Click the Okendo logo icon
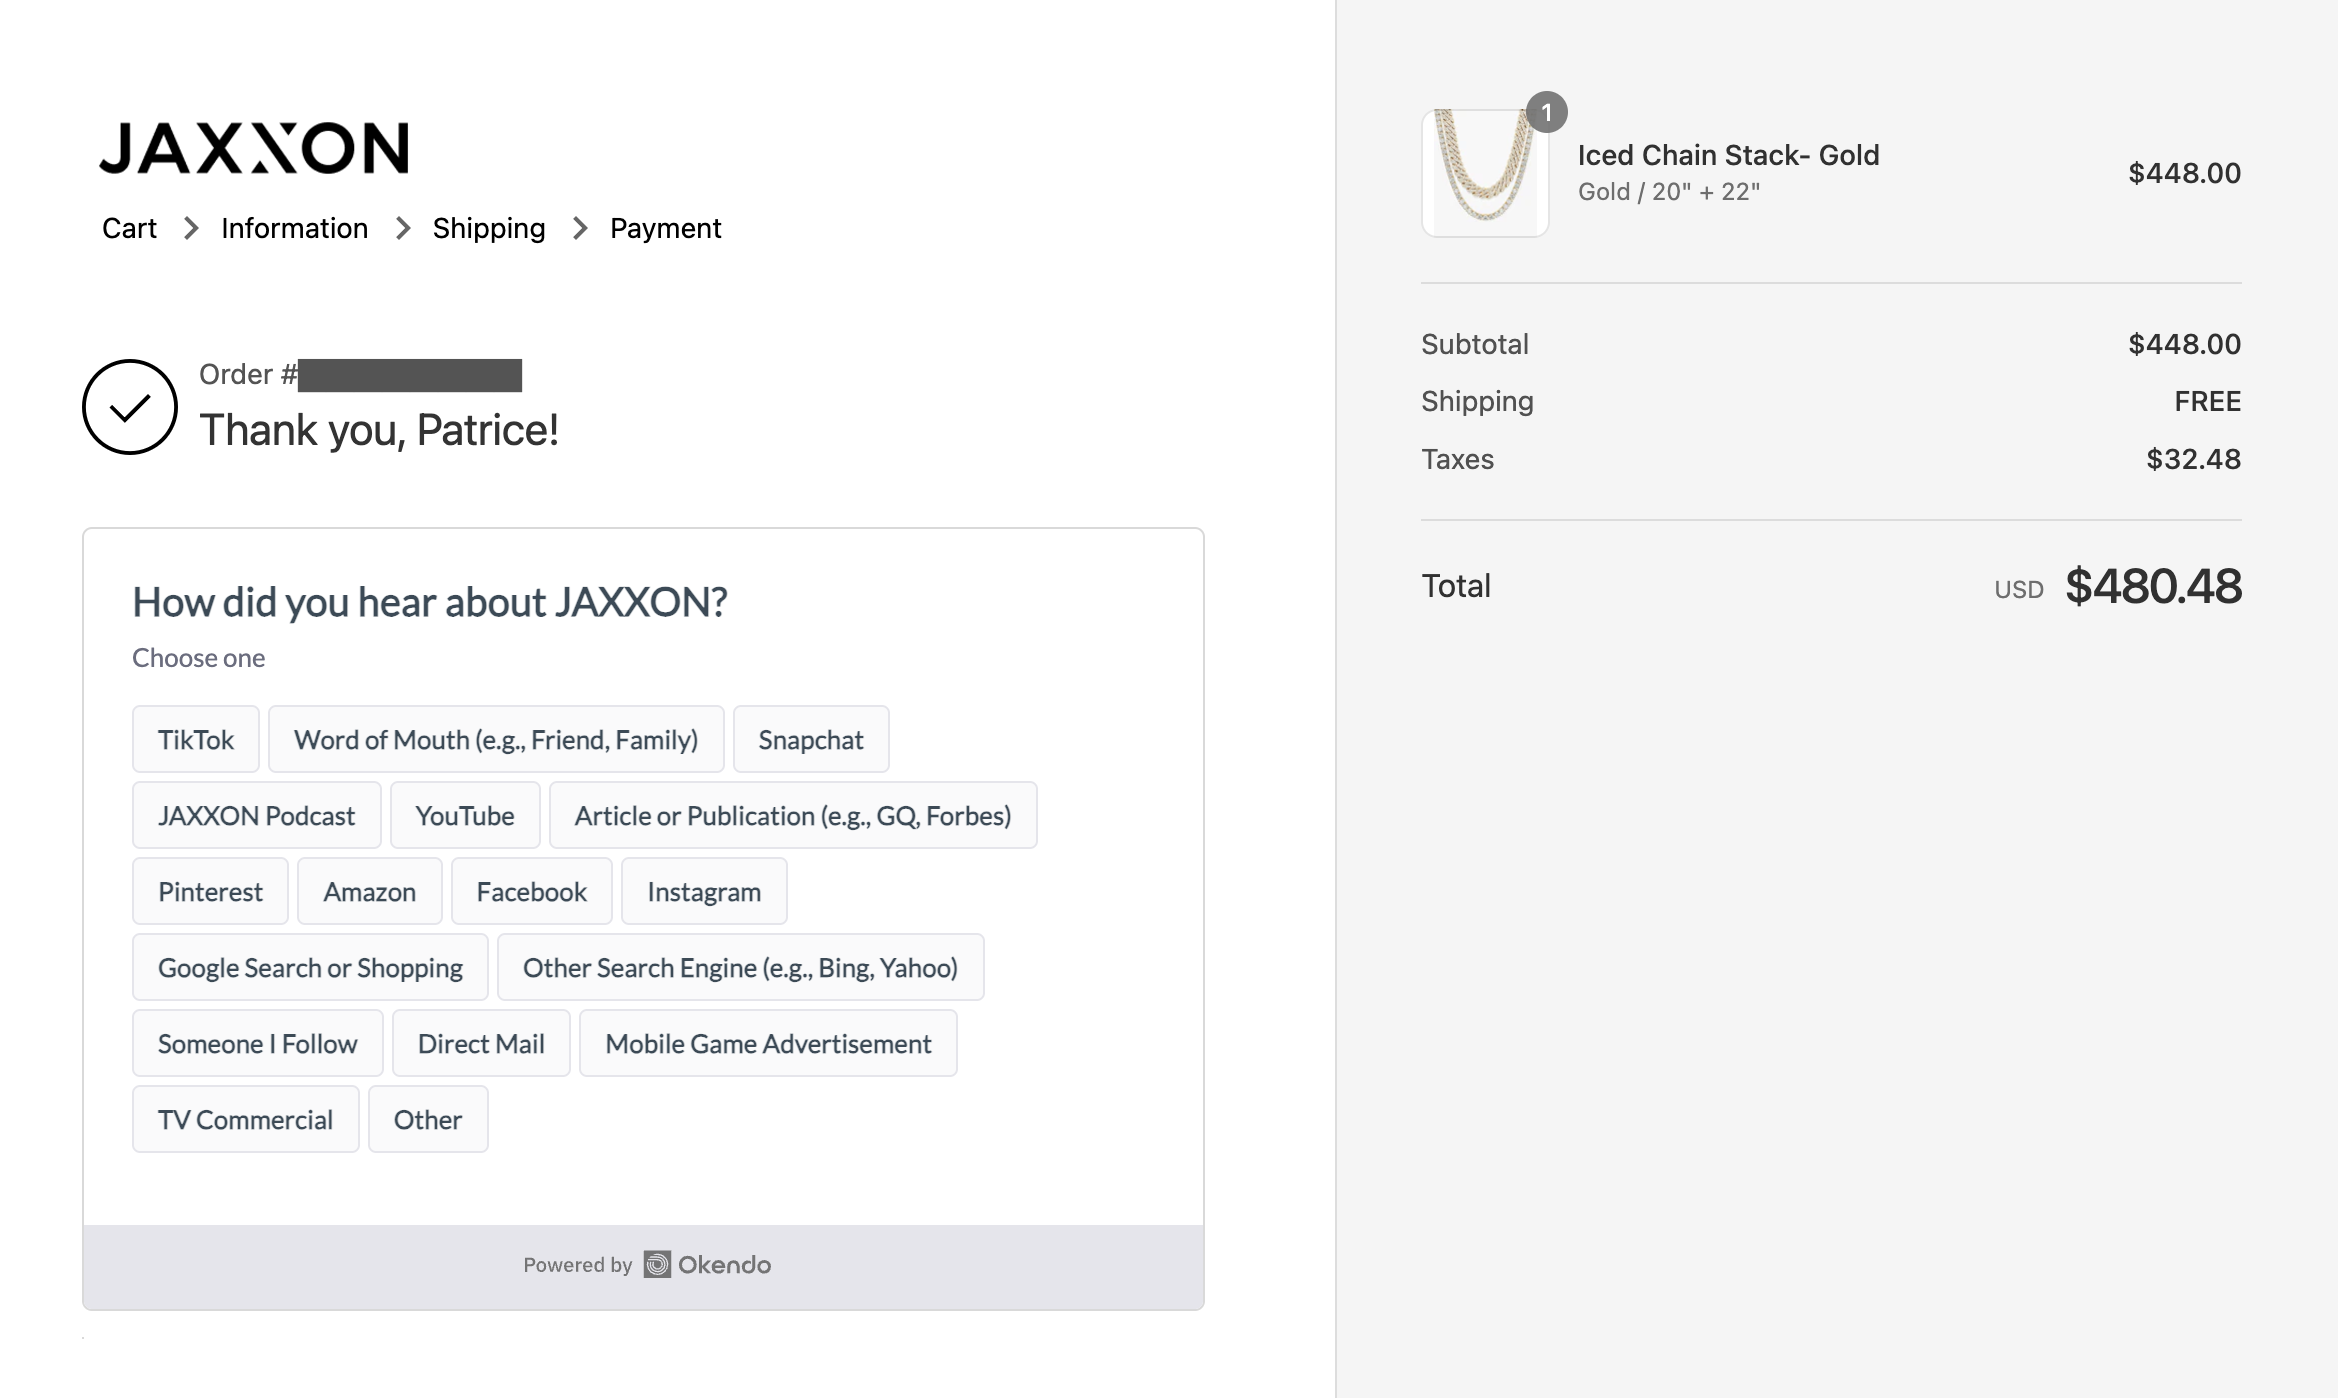Viewport: 2338px width, 1398px height. [657, 1265]
